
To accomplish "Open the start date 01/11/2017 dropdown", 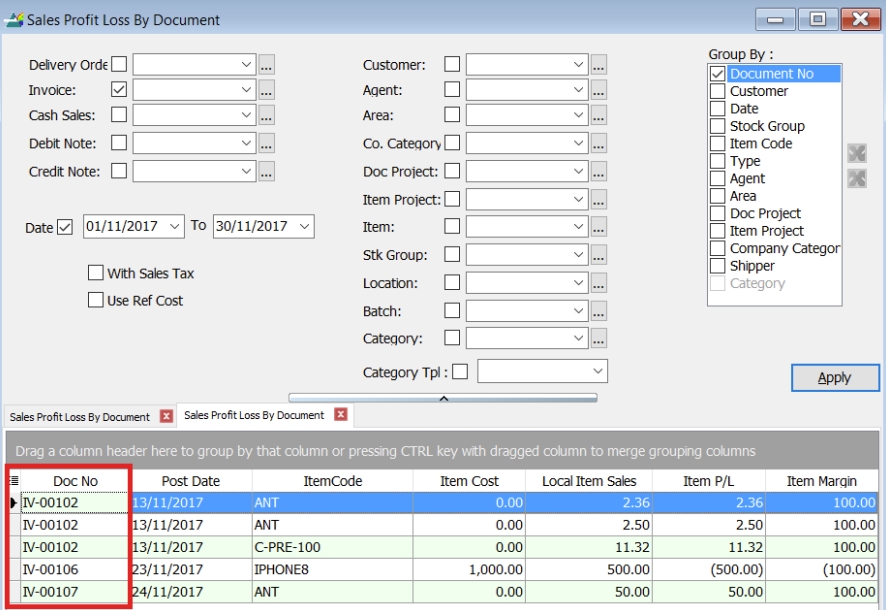I will tap(176, 227).
